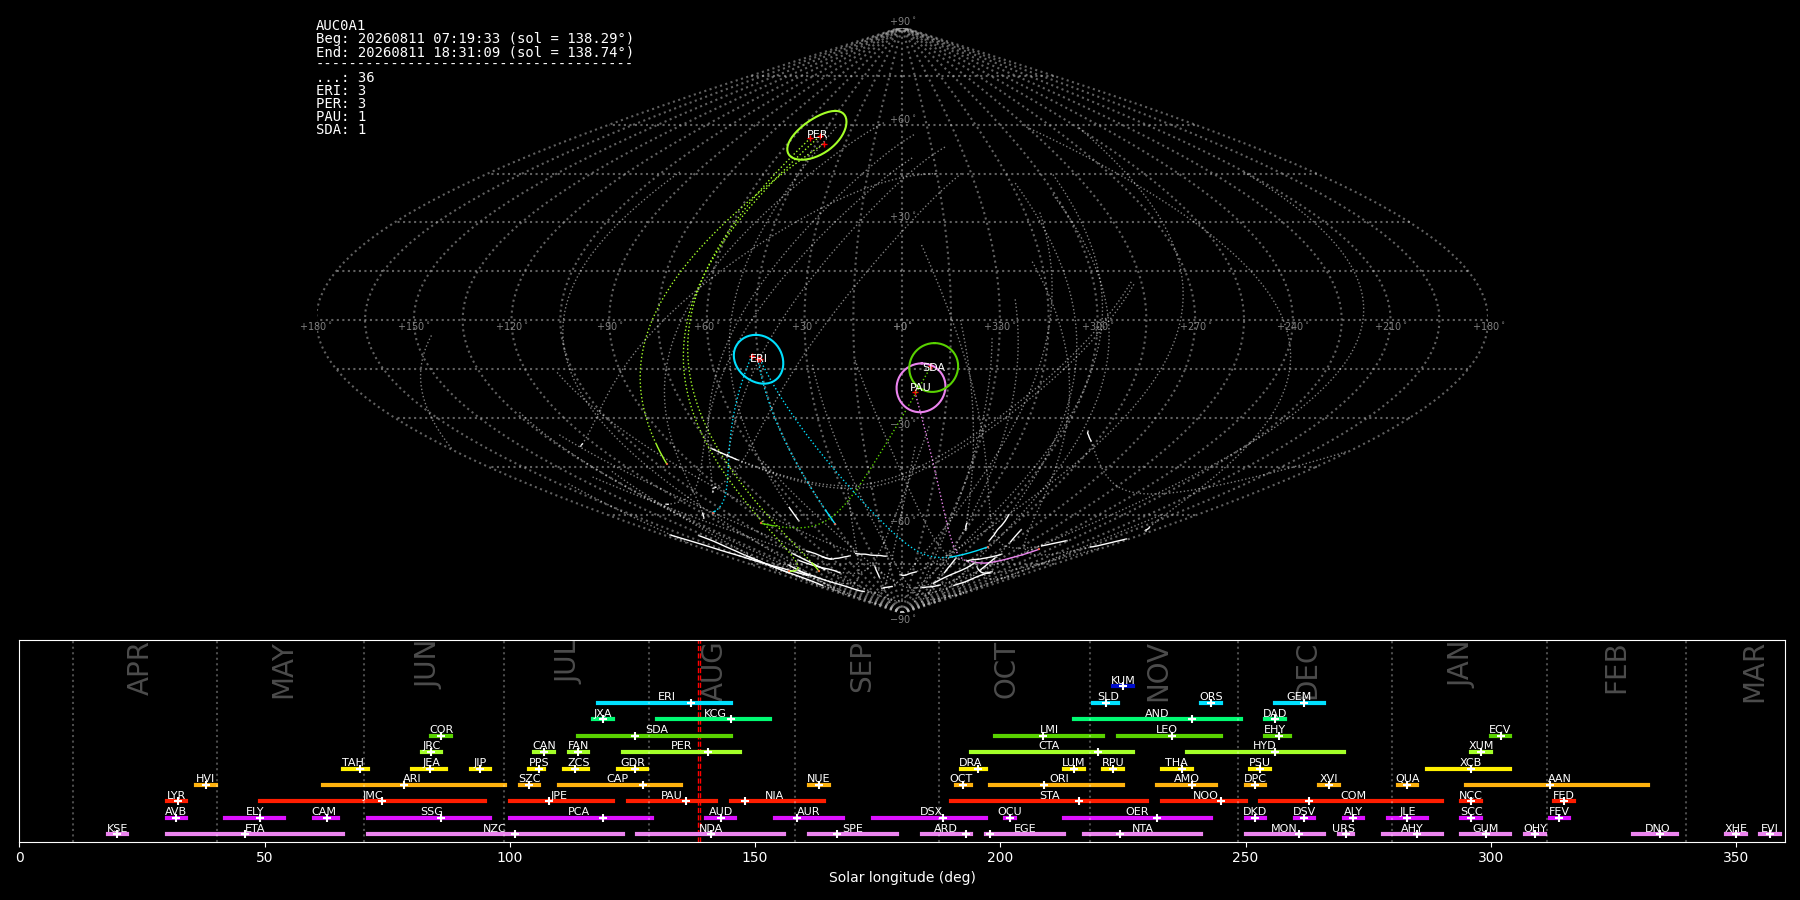Click the red dashed current-date marker line
This screenshot has height=900, width=1800.
coord(699,741)
